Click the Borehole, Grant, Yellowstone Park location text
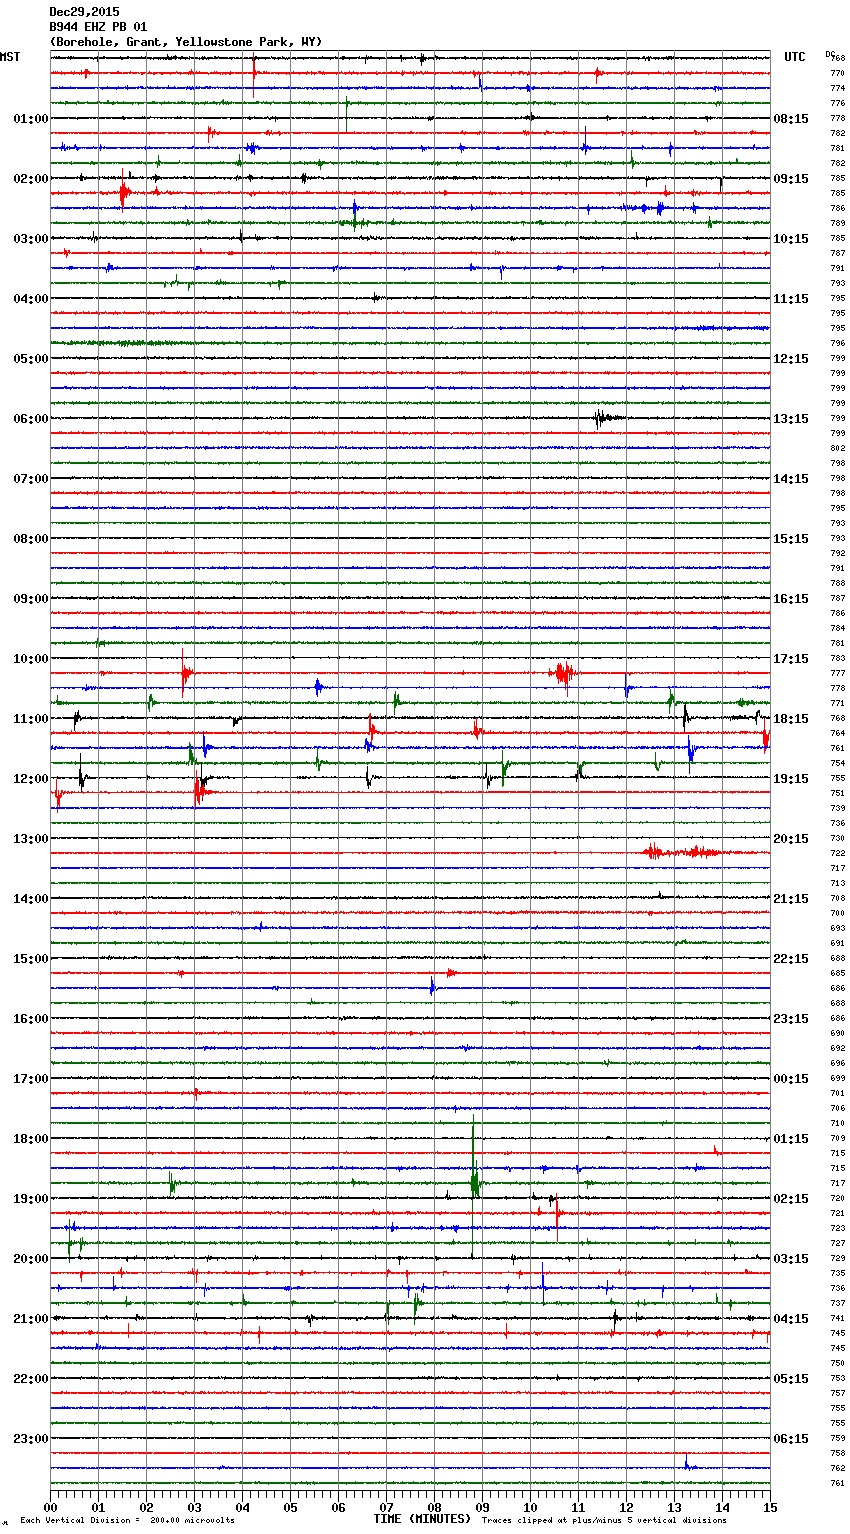Viewport: 850px width, 1534px height. (x=186, y=42)
